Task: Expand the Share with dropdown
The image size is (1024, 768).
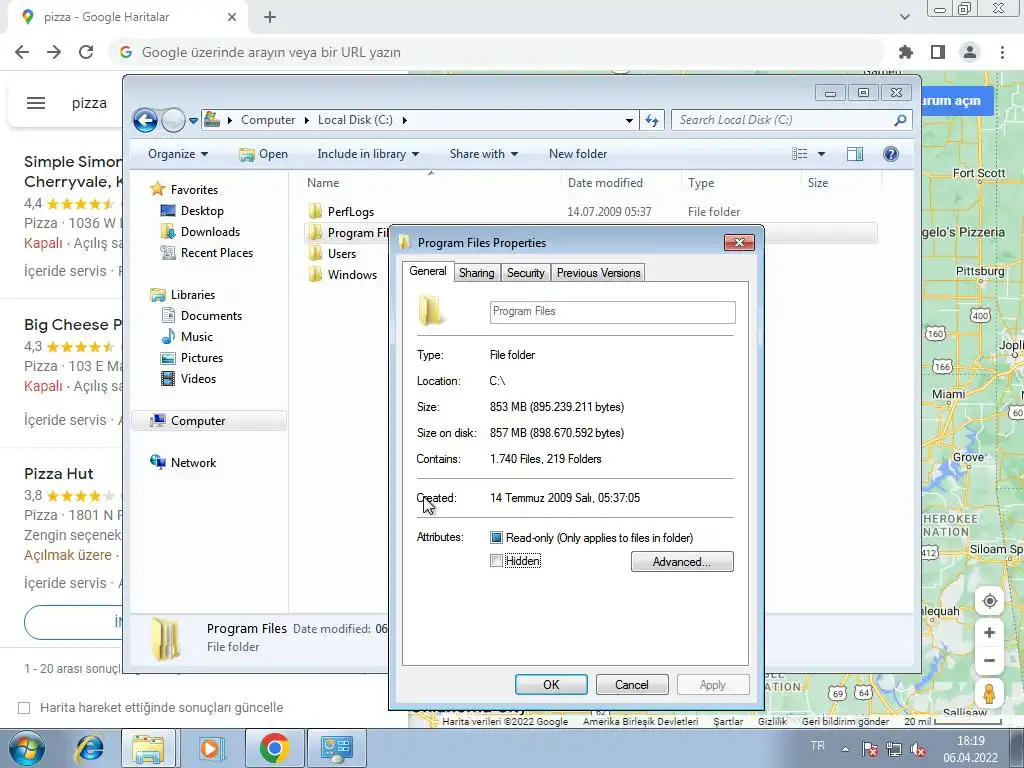Action: click(483, 154)
